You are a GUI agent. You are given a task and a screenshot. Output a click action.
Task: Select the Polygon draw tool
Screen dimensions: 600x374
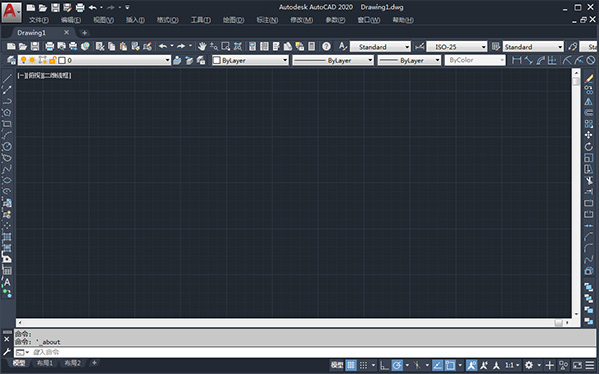7,113
